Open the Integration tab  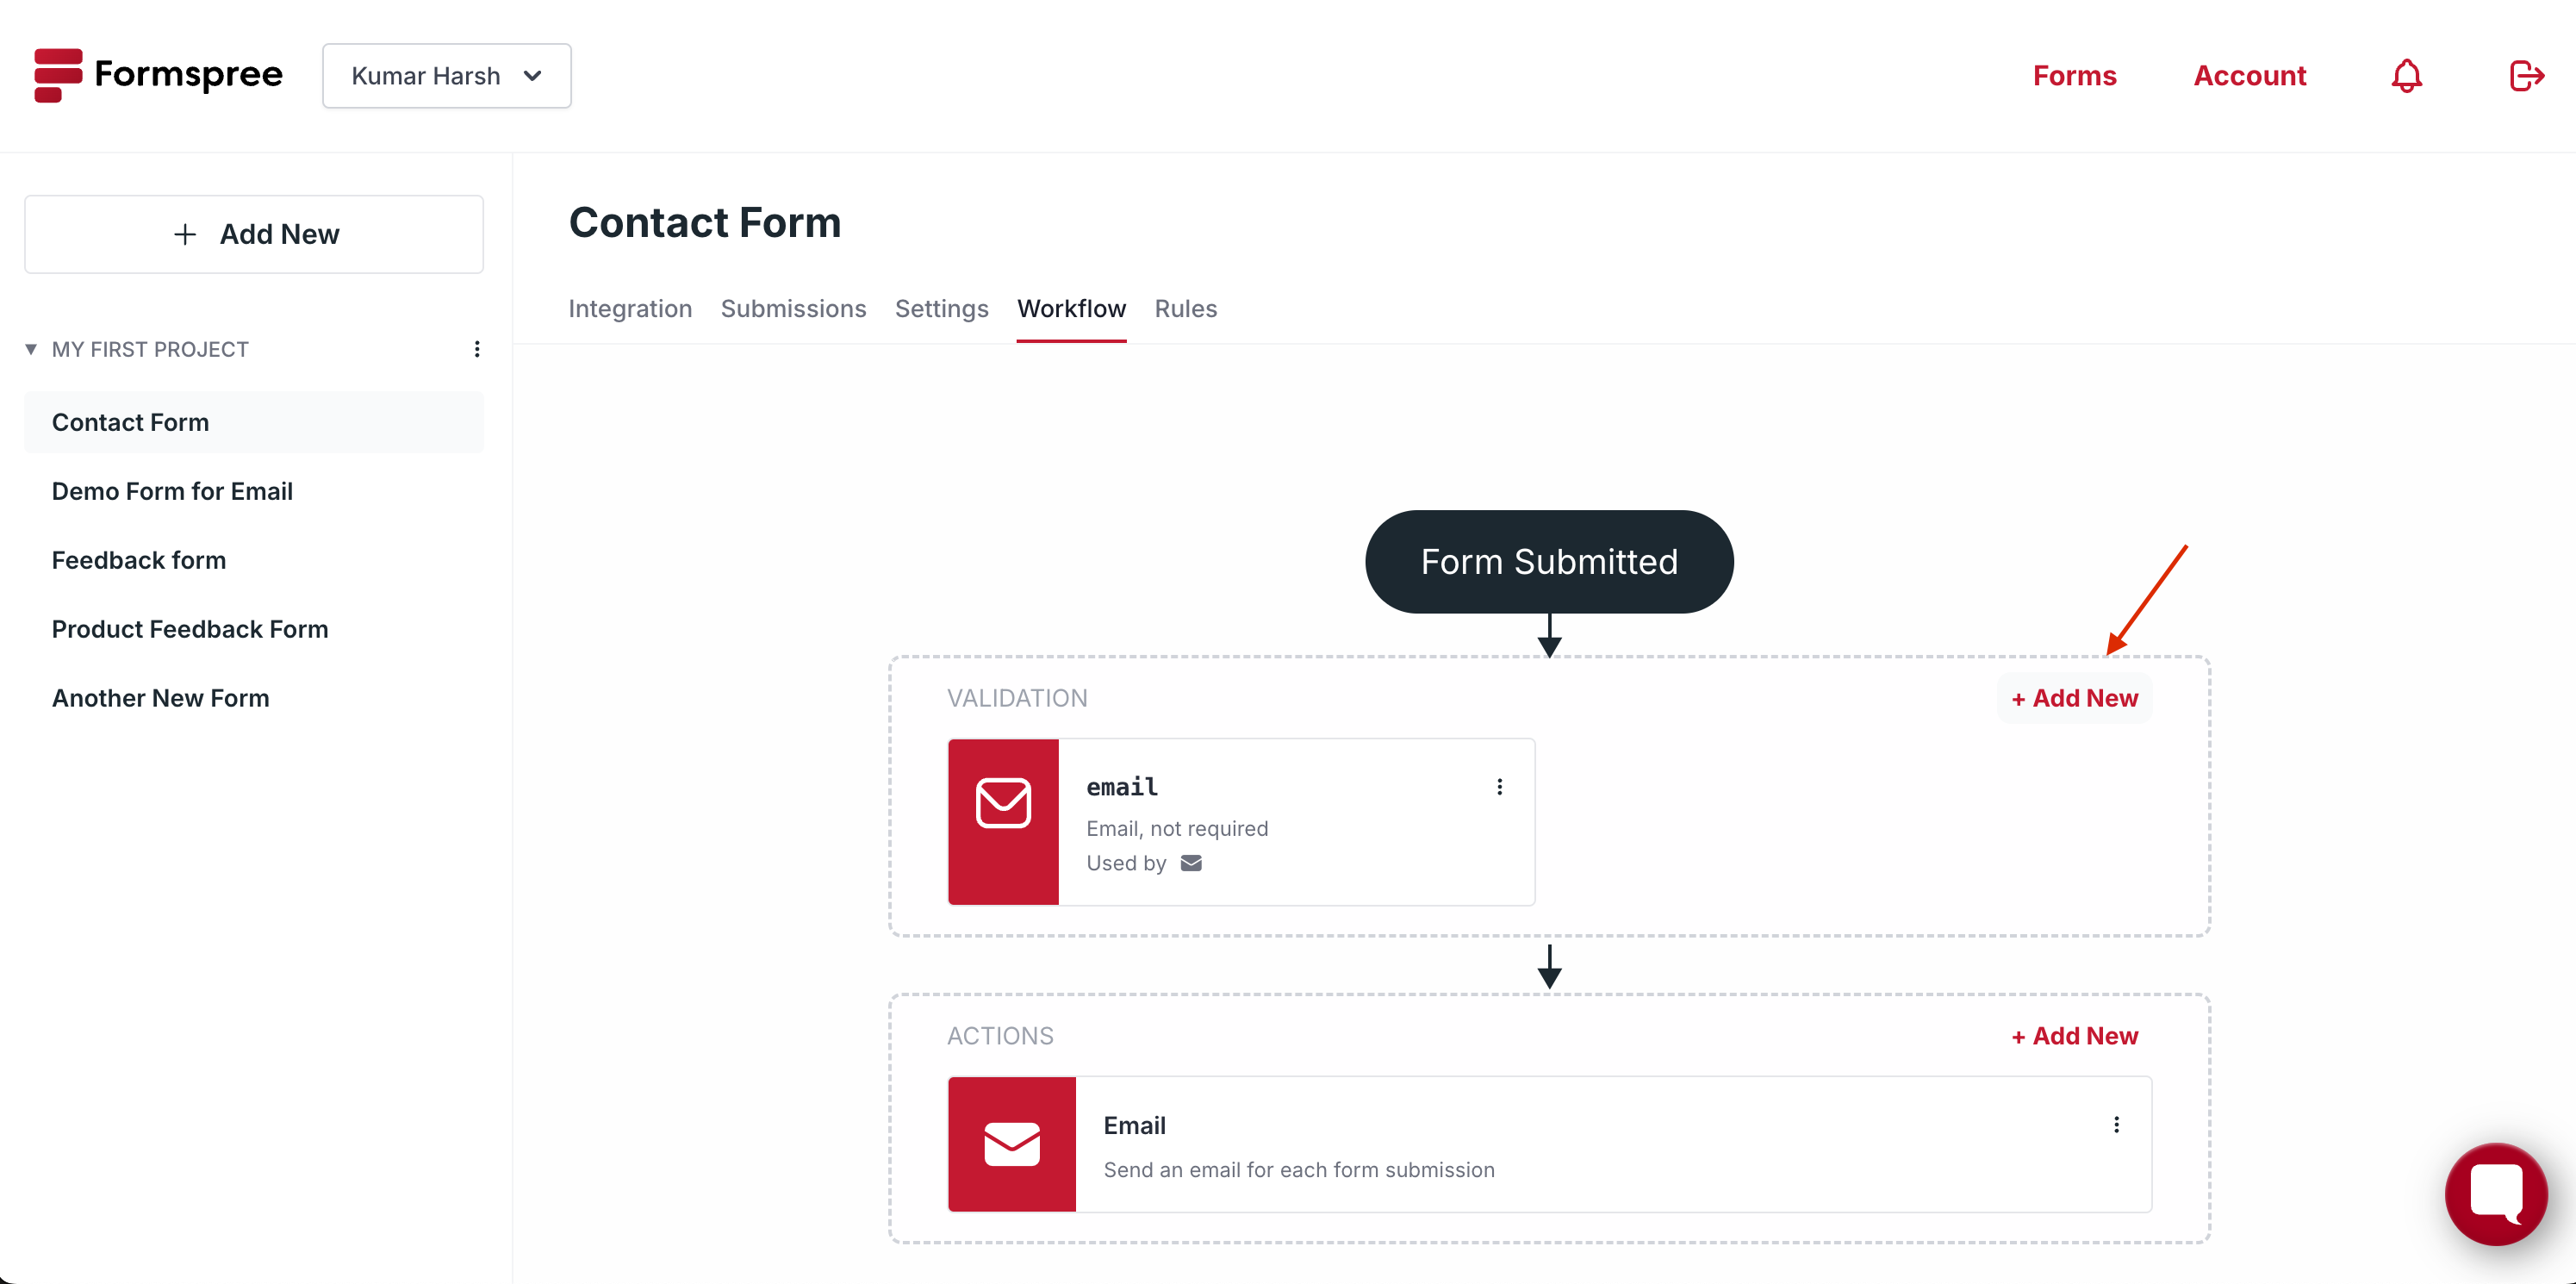[x=630, y=309]
